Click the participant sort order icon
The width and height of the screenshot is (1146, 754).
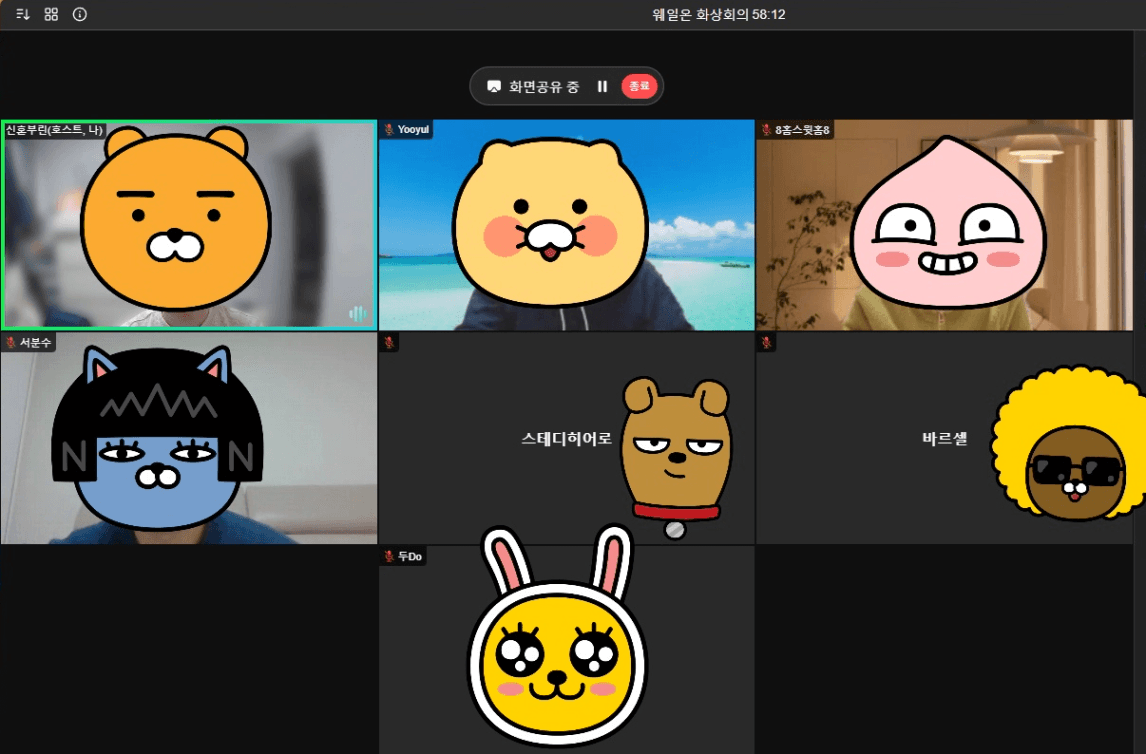(x=23, y=14)
